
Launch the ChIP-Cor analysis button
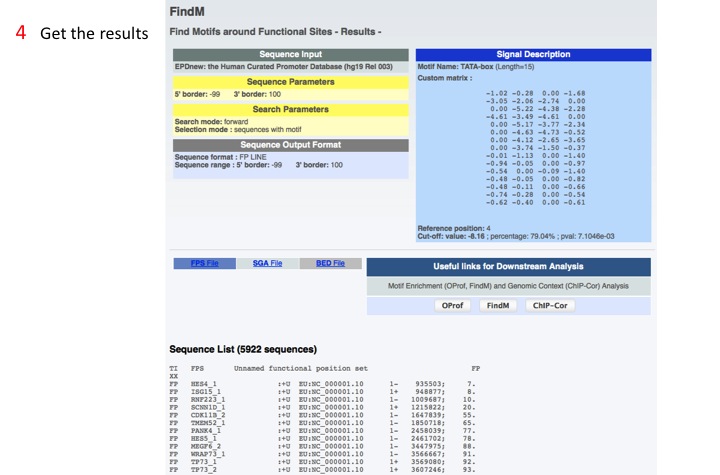[x=552, y=305]
